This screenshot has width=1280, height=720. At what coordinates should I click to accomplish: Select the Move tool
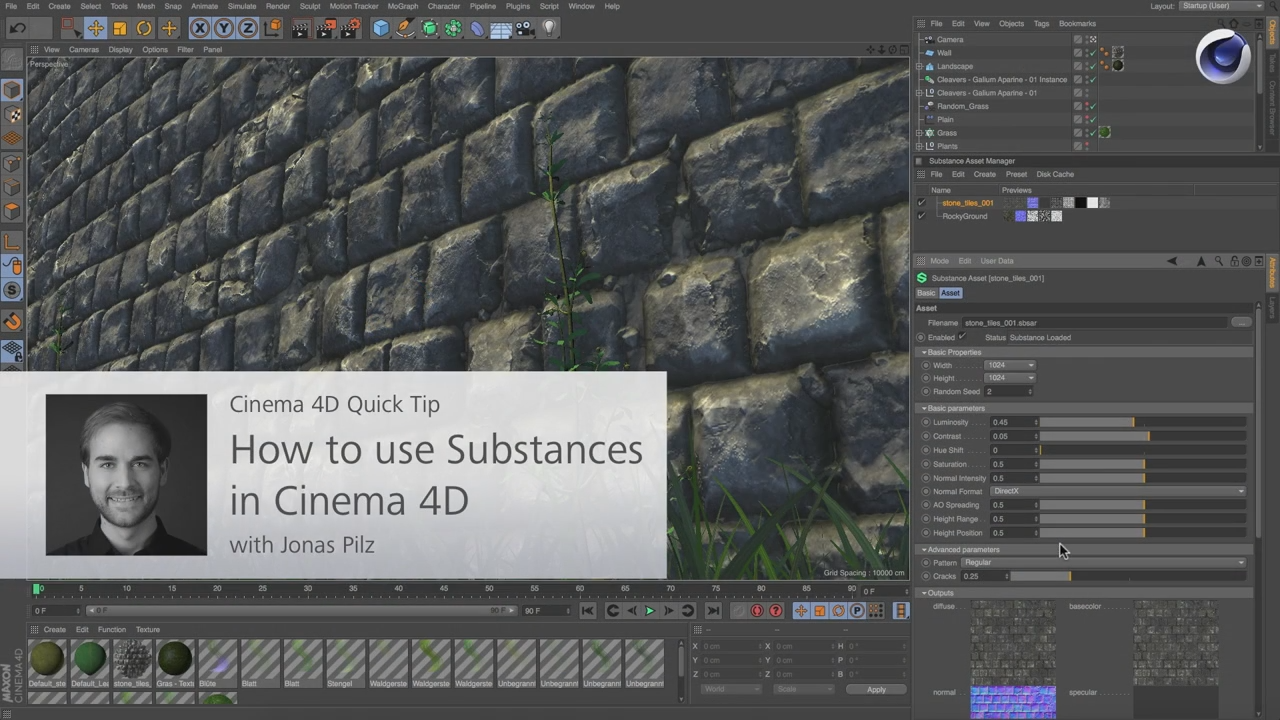[x=95, y=28]
